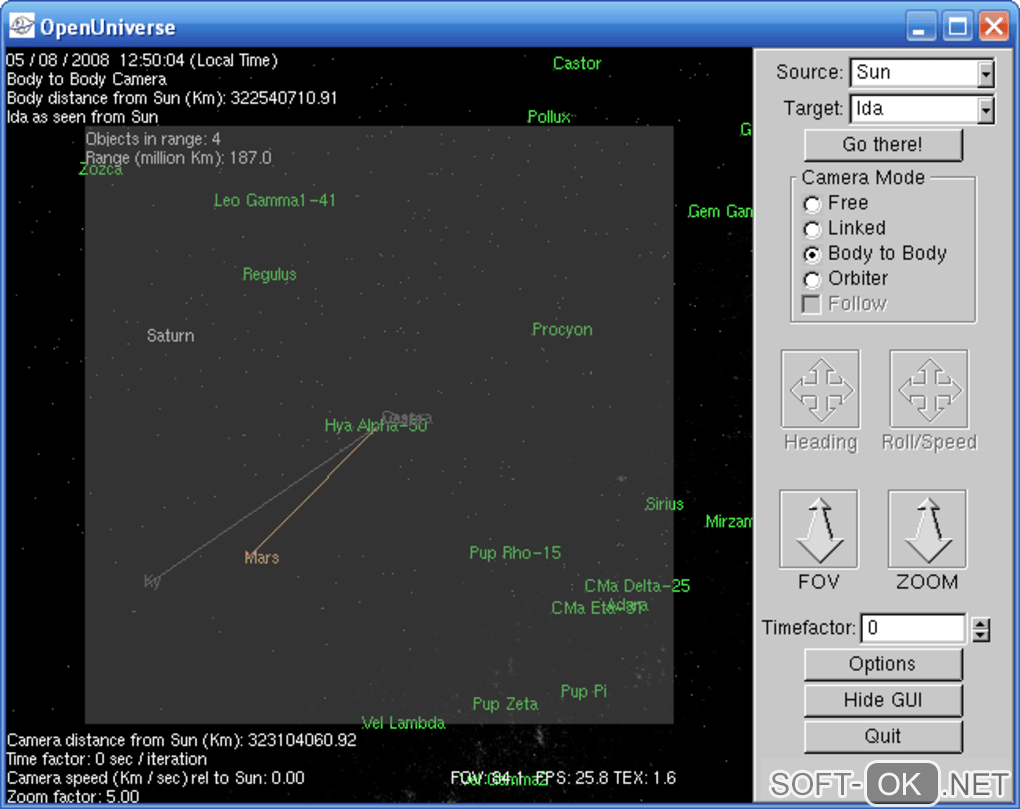Click the Roll/Speed arrows pad
Viewport: 1020px width, 809px height.
tap(928, 389)
